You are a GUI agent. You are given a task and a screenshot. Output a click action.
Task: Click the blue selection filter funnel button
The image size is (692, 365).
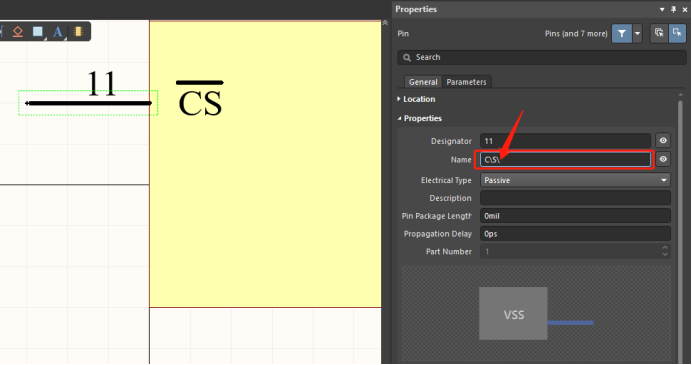(621, 34)
